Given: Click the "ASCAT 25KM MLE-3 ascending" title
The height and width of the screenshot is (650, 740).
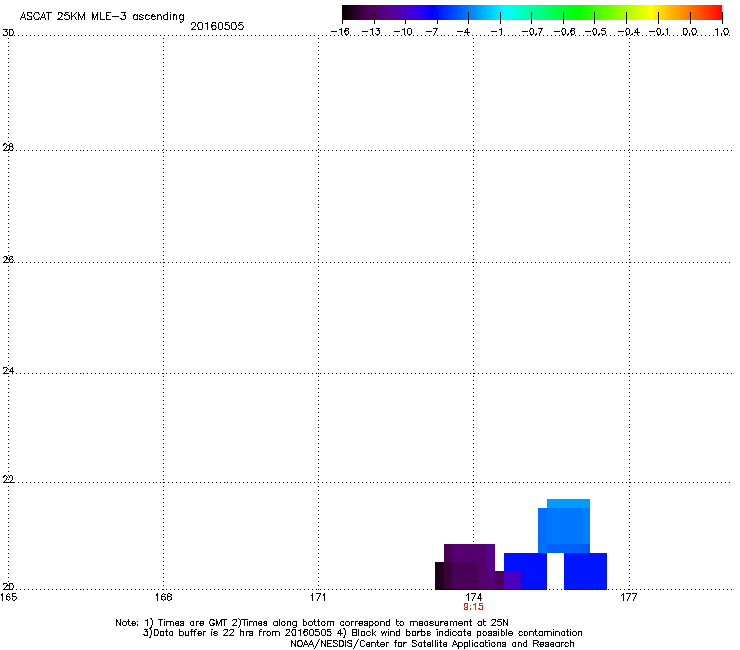Looking at the screenshot, I should (102, 16).
